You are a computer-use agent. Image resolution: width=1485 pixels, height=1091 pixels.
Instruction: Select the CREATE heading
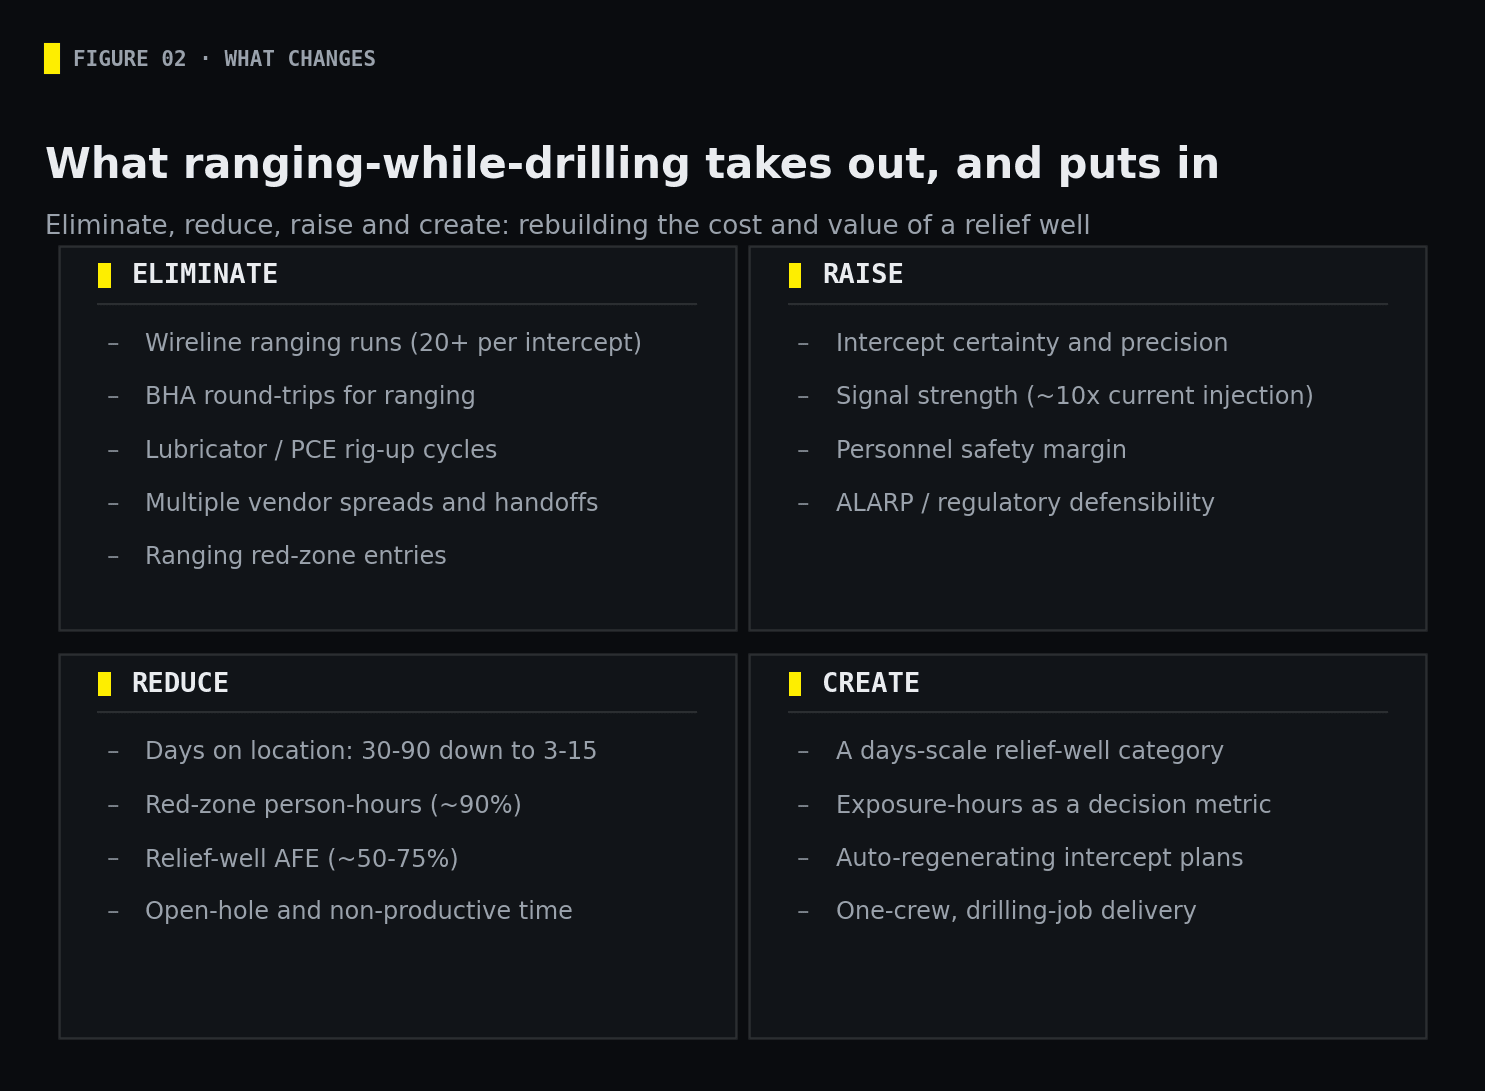(x=871, y=684)
